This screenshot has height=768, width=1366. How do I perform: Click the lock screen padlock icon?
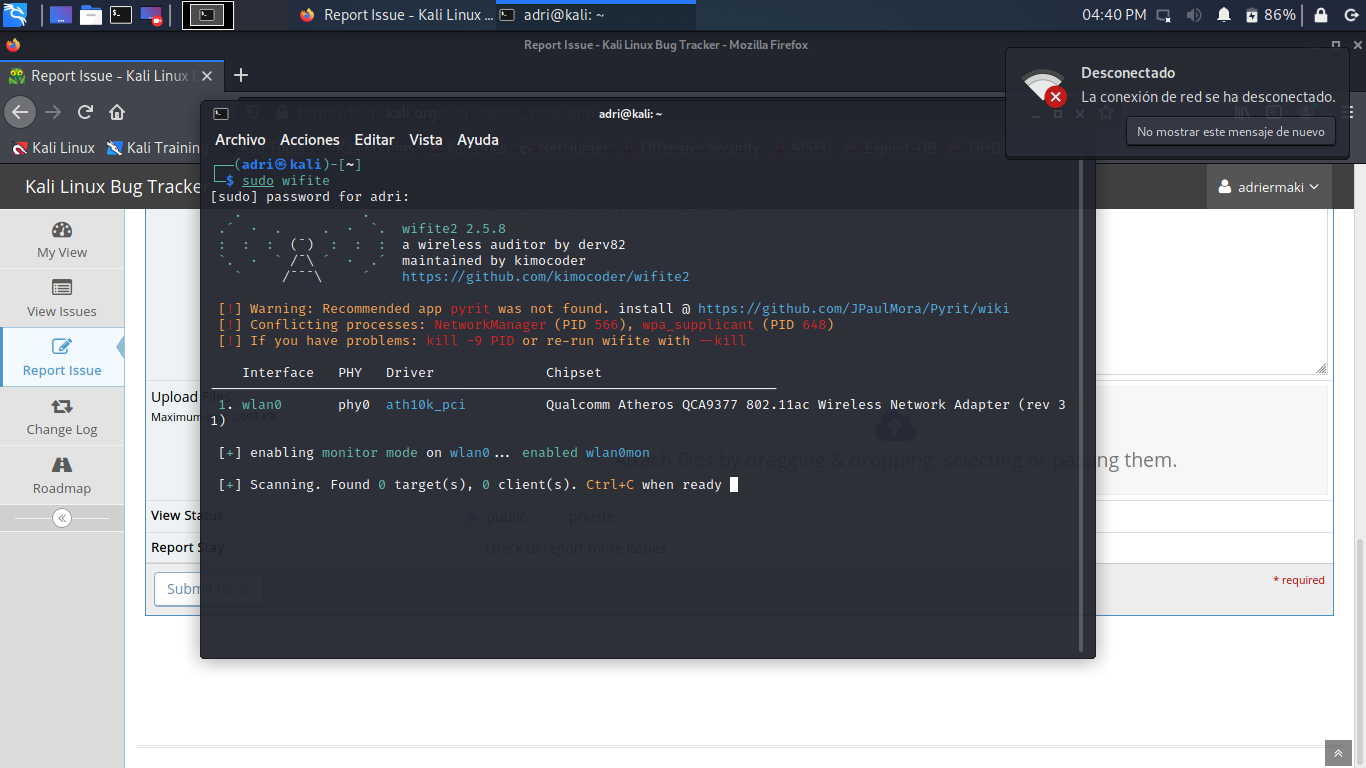coord(1321,15)
